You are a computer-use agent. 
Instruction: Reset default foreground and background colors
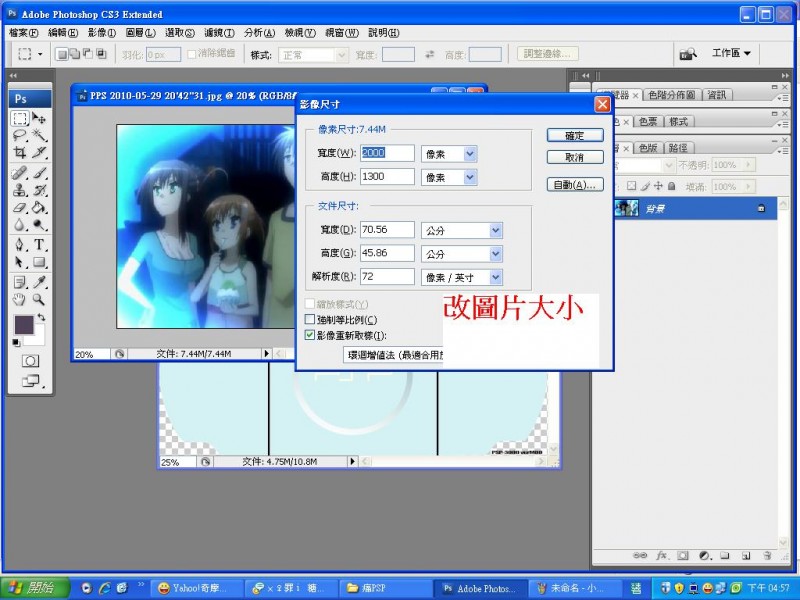click(16, 342)
